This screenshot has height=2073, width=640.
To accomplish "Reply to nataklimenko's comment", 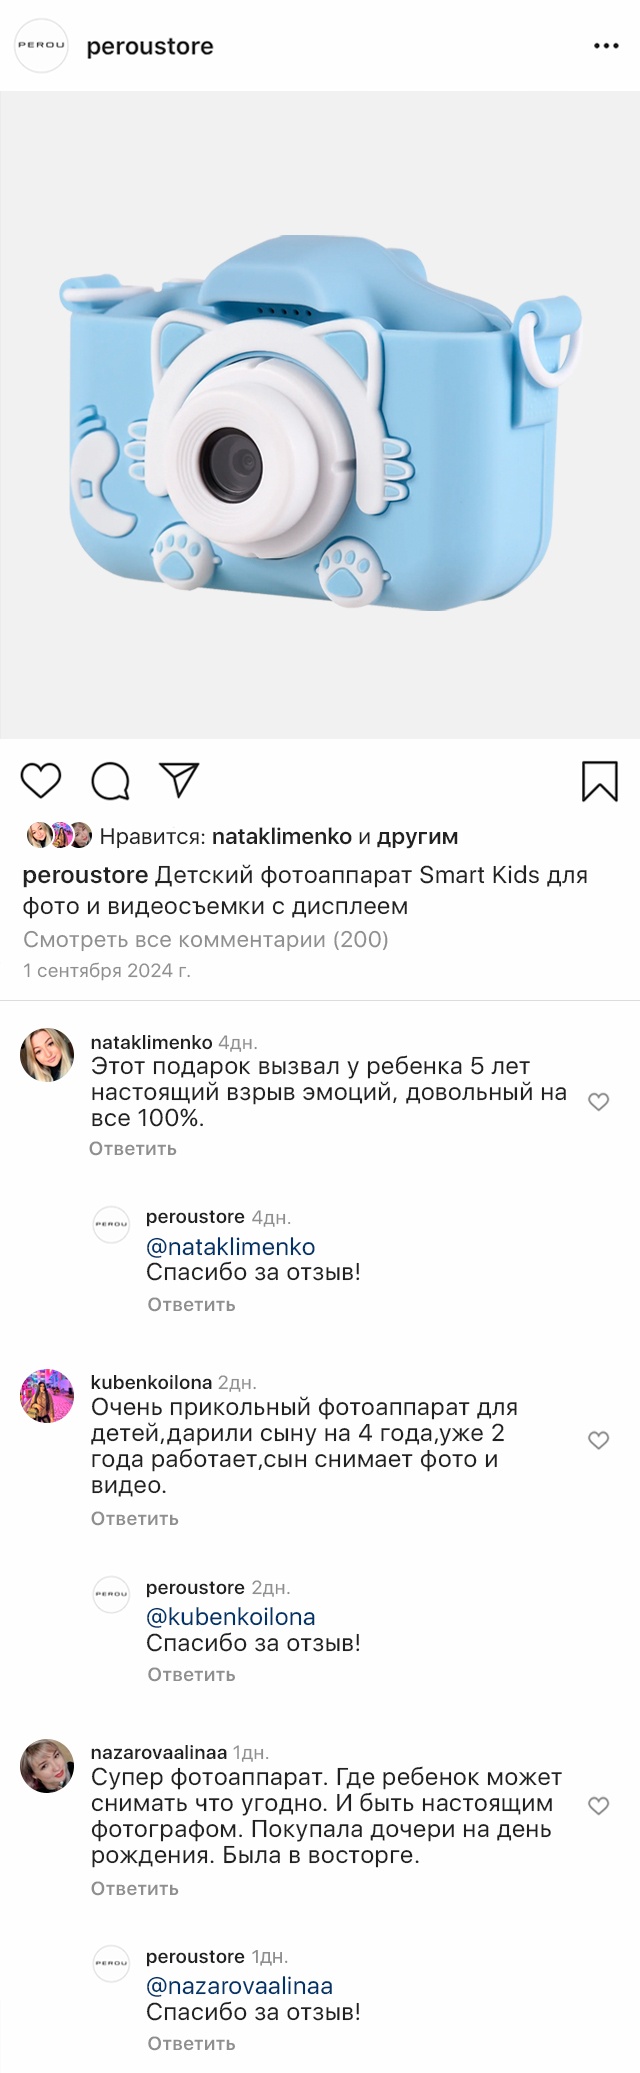I will 133,1149.
